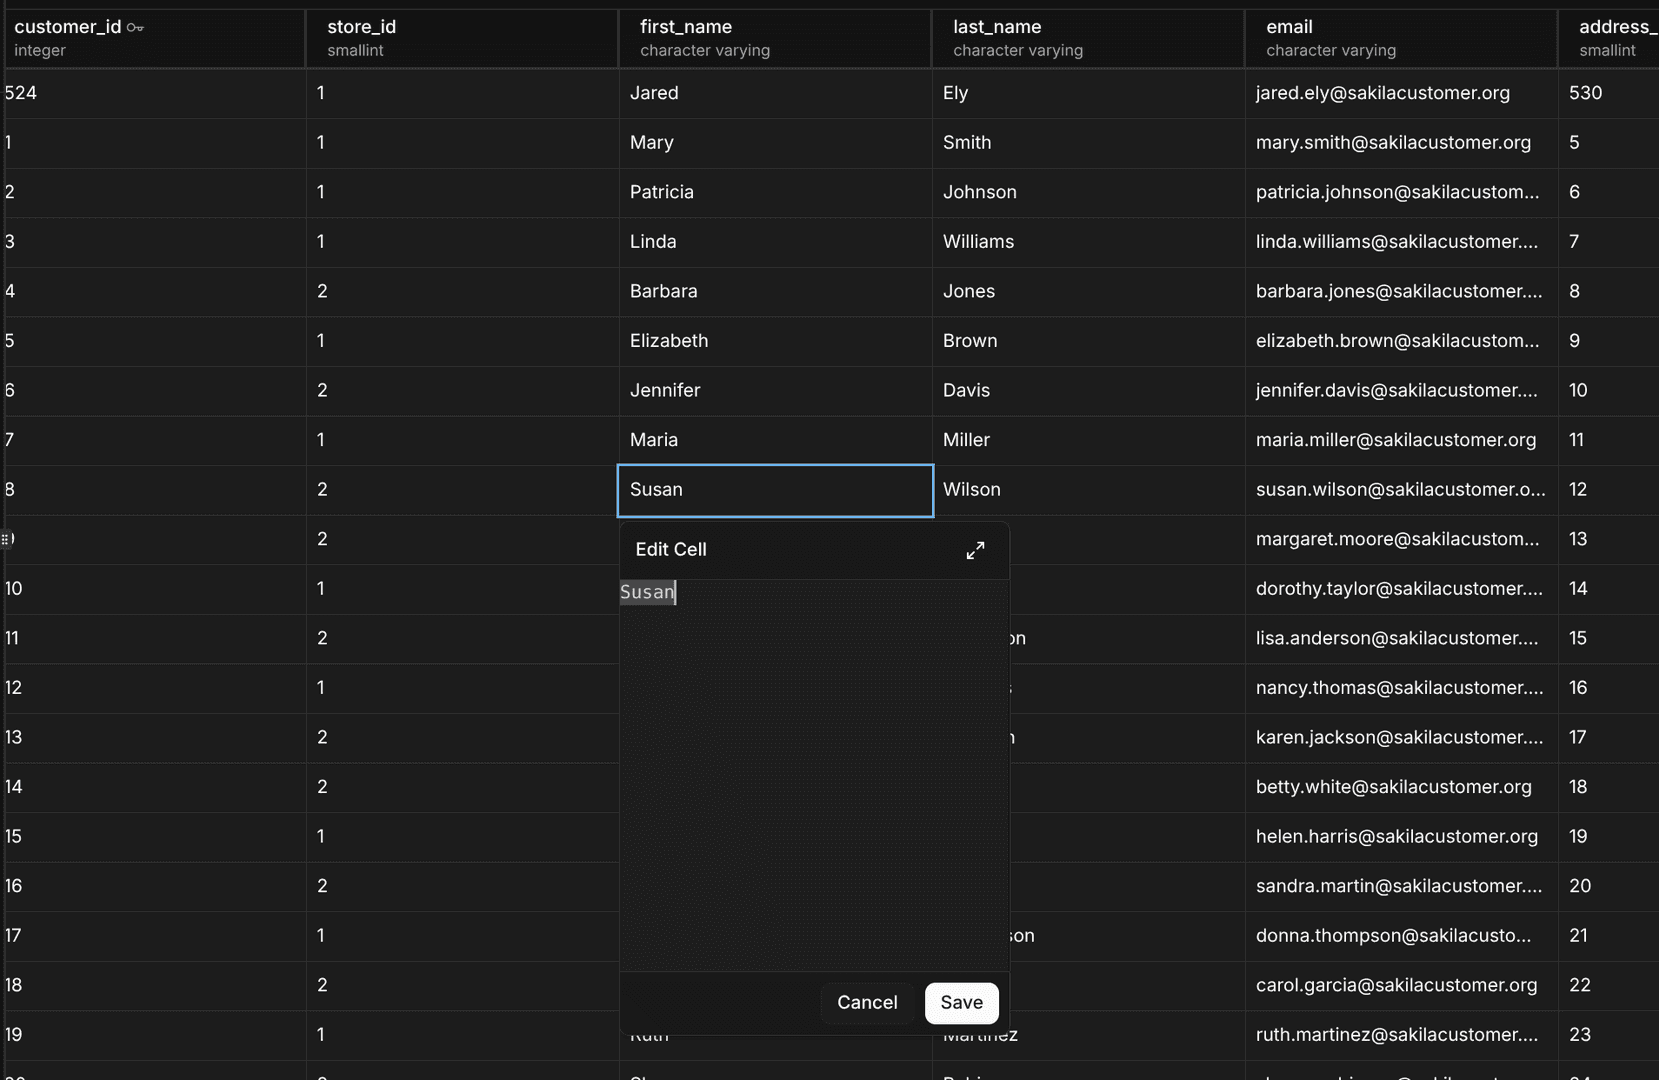1659x1080 pixels.
Task: Cancel the Edit Cell dialog
Action: pos(866,1002)
